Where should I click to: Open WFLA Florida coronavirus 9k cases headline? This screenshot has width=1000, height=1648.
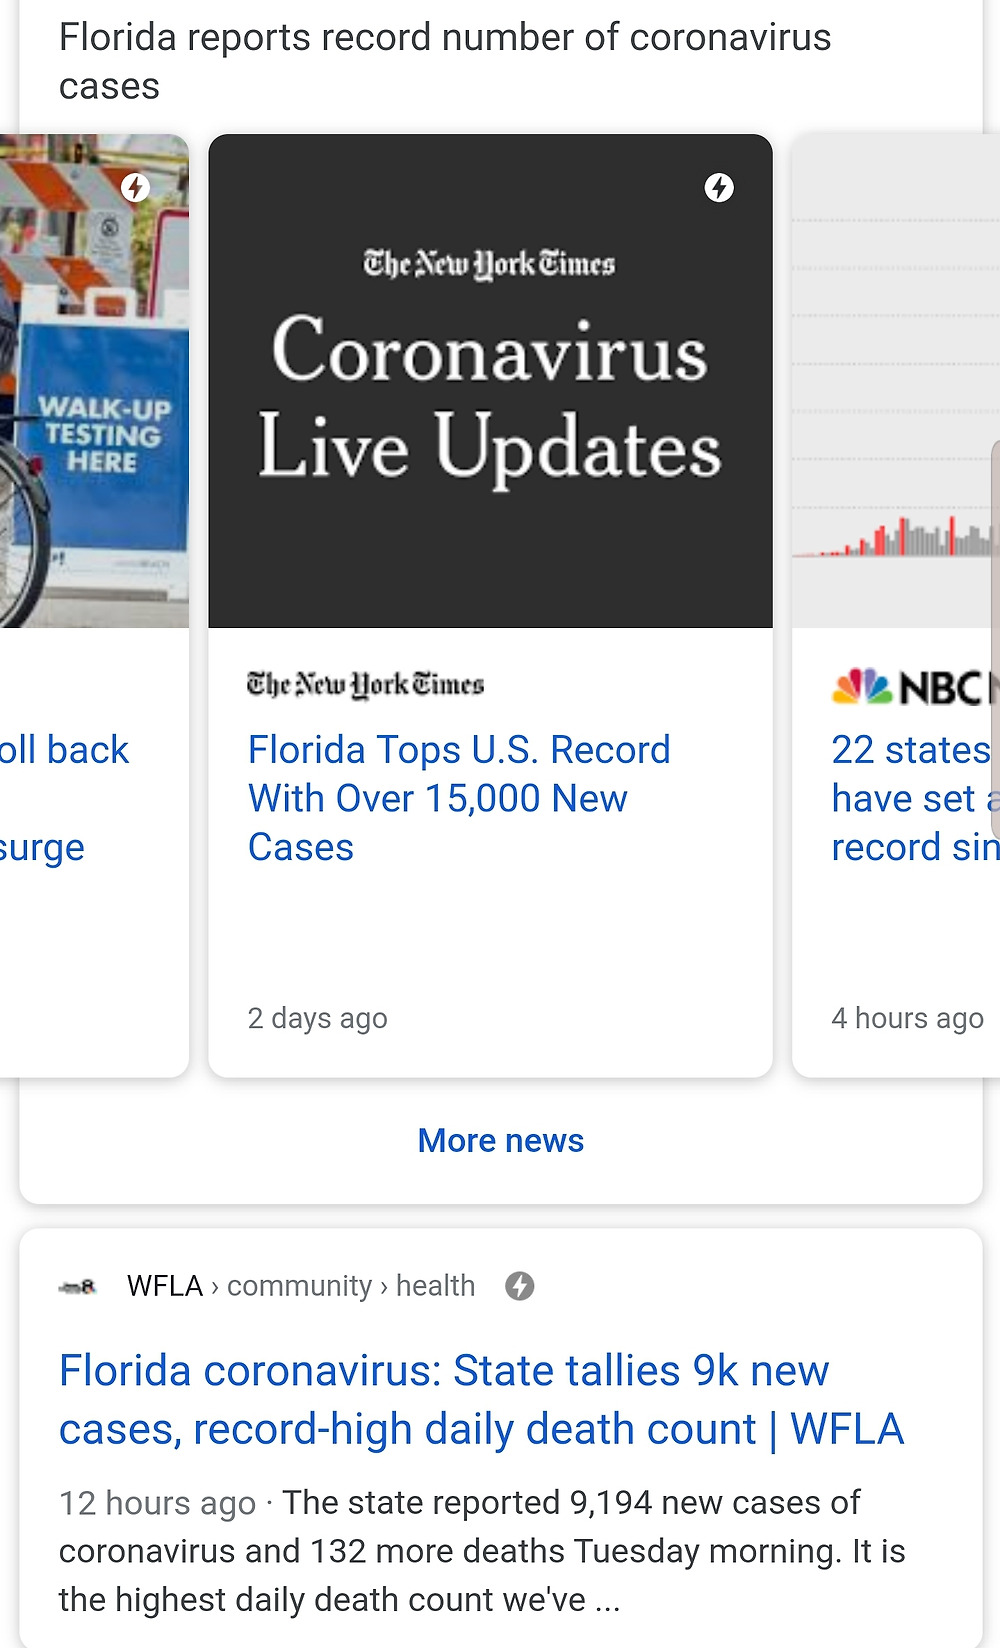click(481, 1400)
